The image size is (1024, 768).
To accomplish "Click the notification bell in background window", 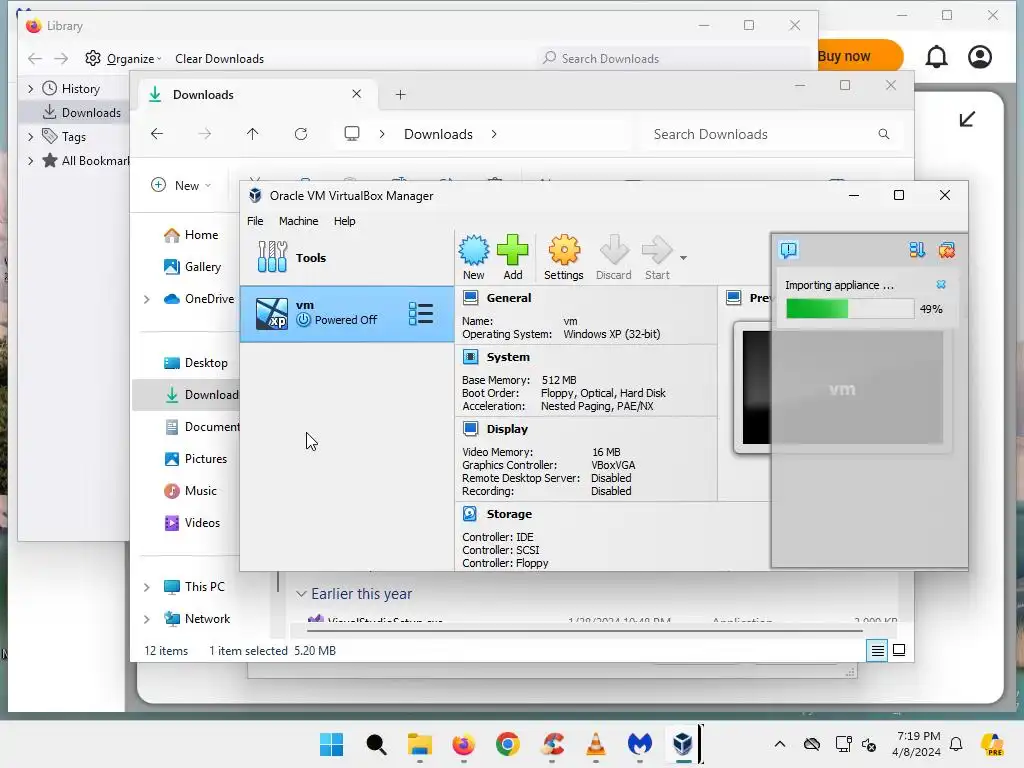I will click(x=936, y=57).
